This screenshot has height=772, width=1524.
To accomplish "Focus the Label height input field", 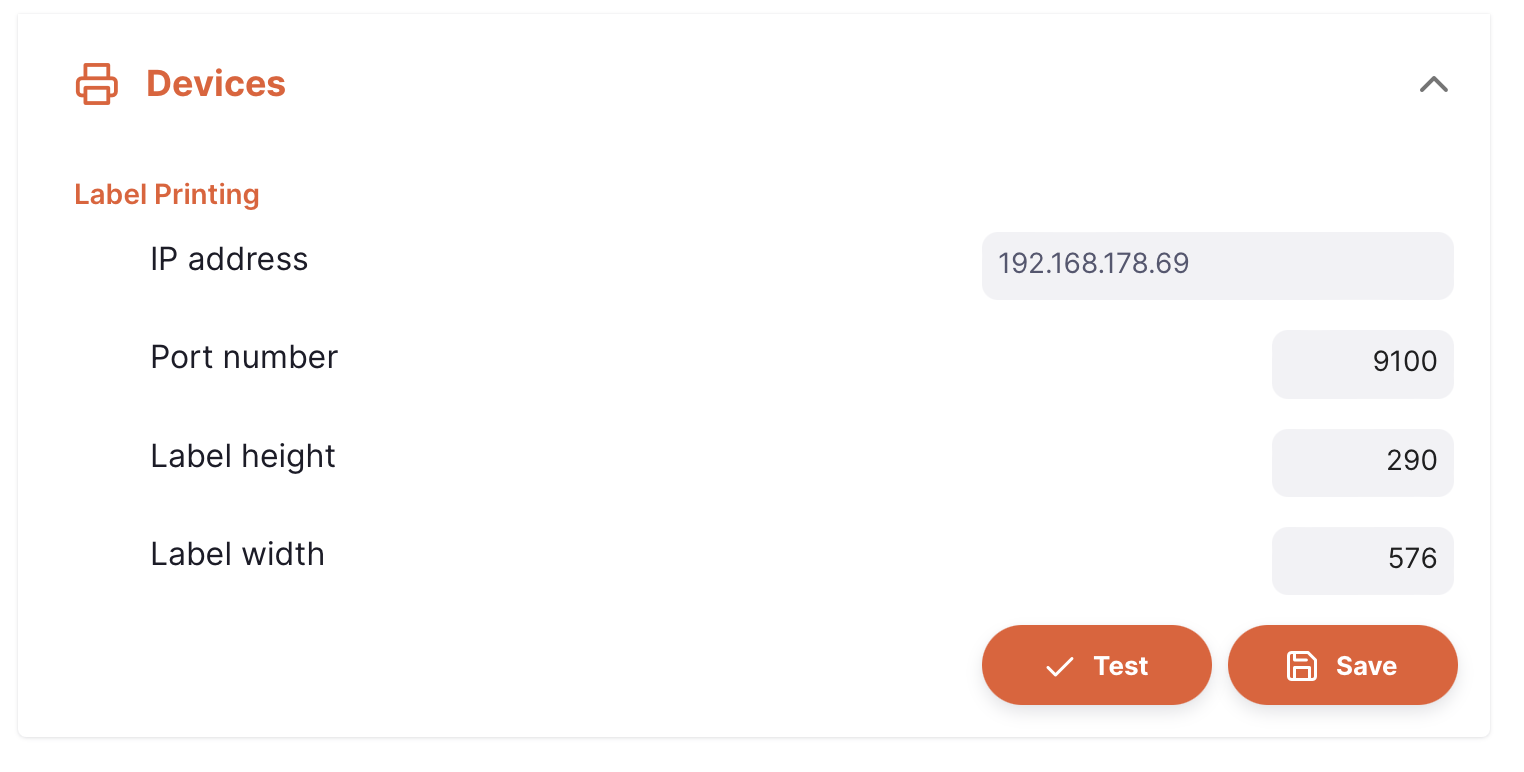I will (x=1362, y=463).
